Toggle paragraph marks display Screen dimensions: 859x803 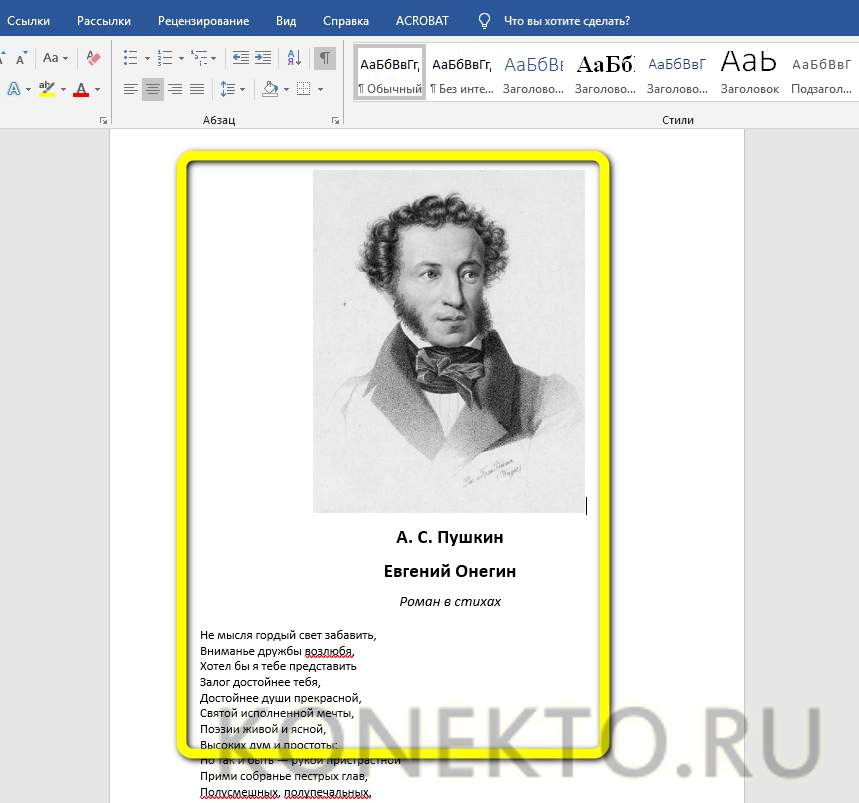[x=325, y=58]
